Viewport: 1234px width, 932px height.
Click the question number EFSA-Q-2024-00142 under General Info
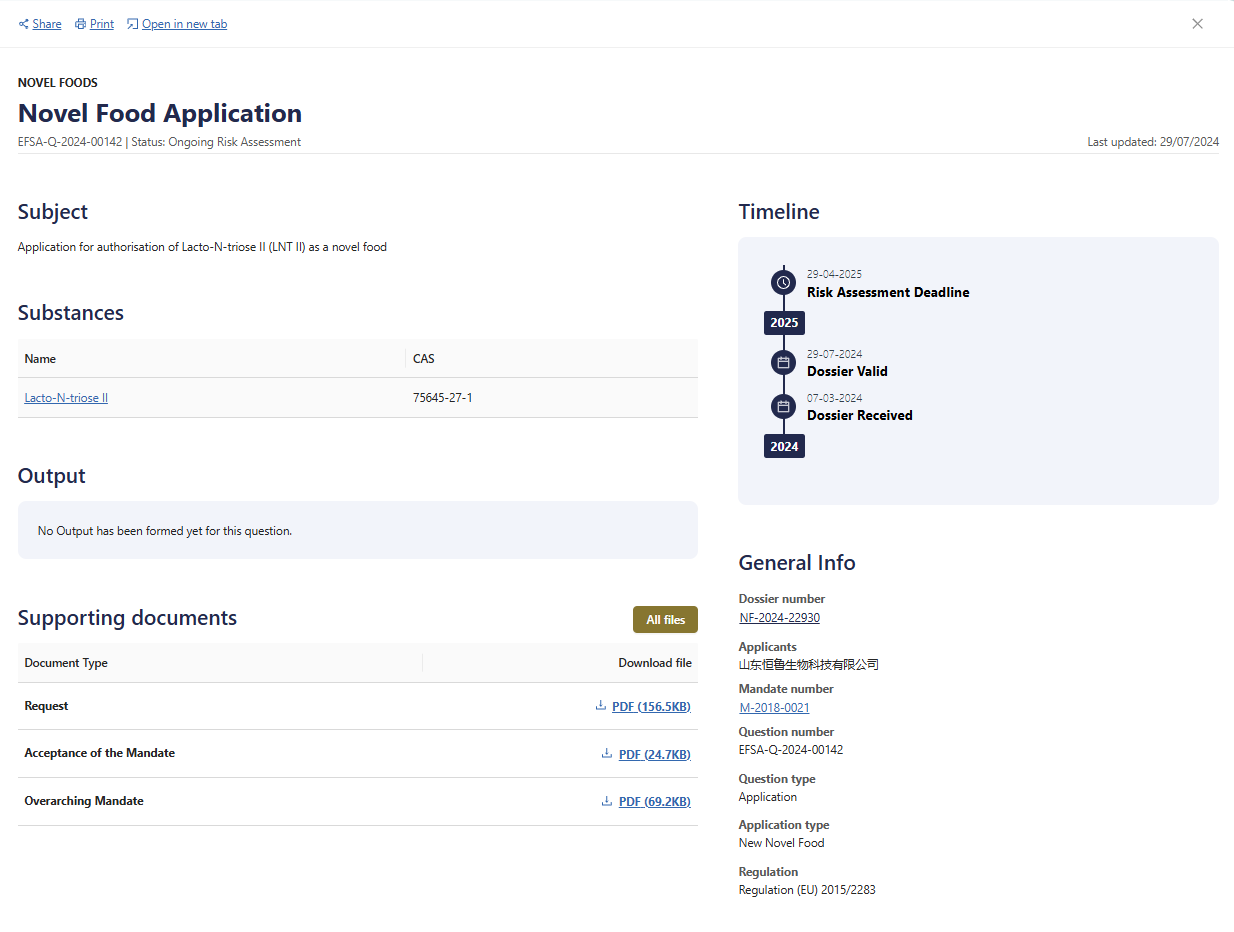(790, 750)
